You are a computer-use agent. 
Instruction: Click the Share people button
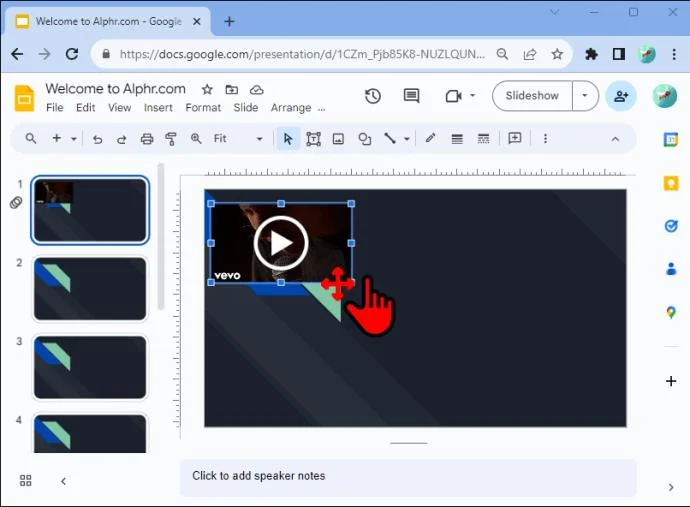coord(621,96)
